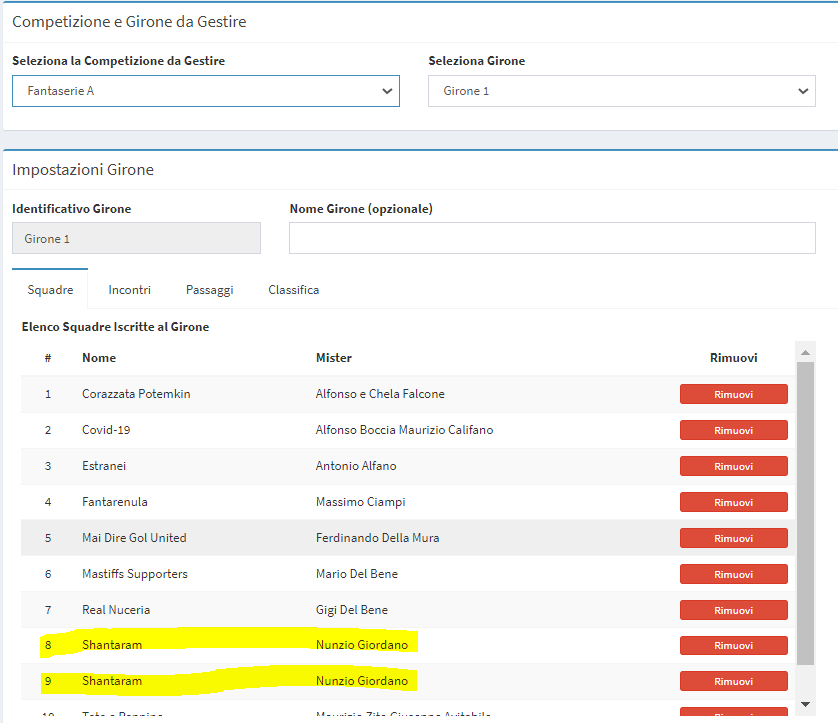Remove the Estranei team
The image size is (838, 723).
[733, 466]
